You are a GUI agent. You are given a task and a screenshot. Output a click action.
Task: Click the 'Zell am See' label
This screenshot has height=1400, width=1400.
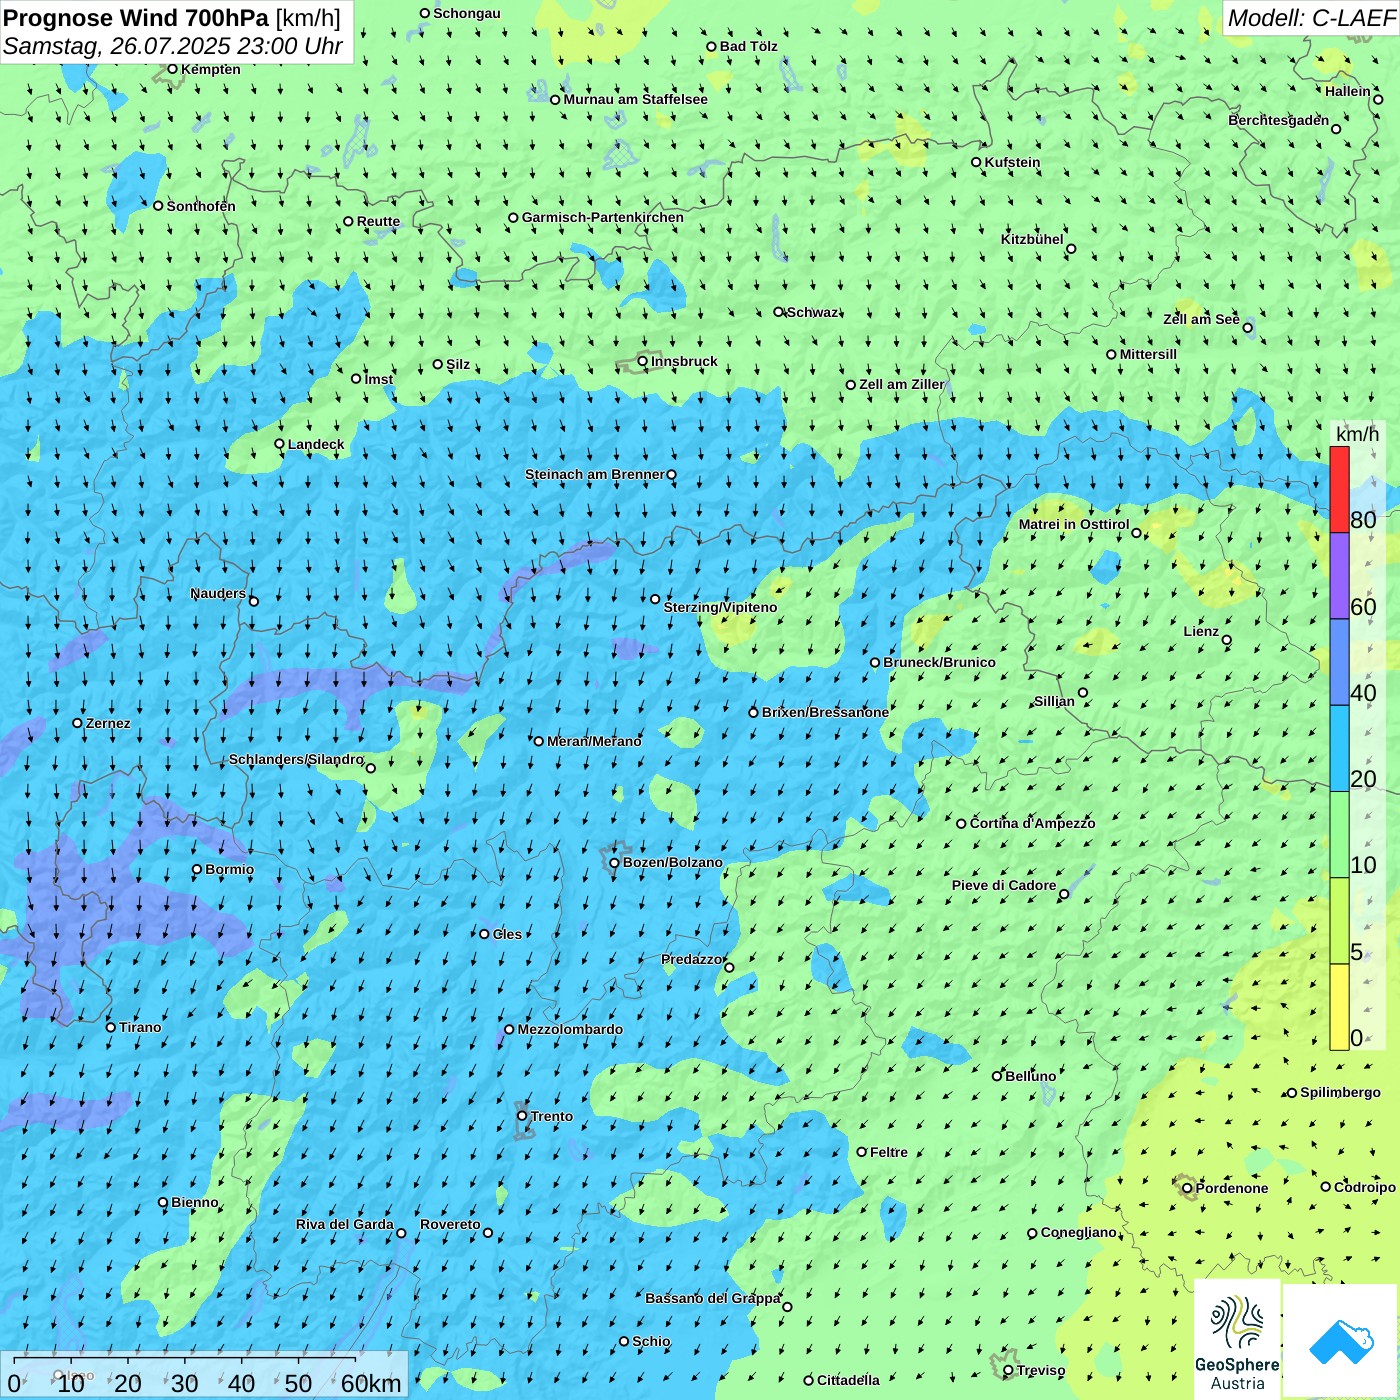pyautogui.click(x=1201, y=319)
